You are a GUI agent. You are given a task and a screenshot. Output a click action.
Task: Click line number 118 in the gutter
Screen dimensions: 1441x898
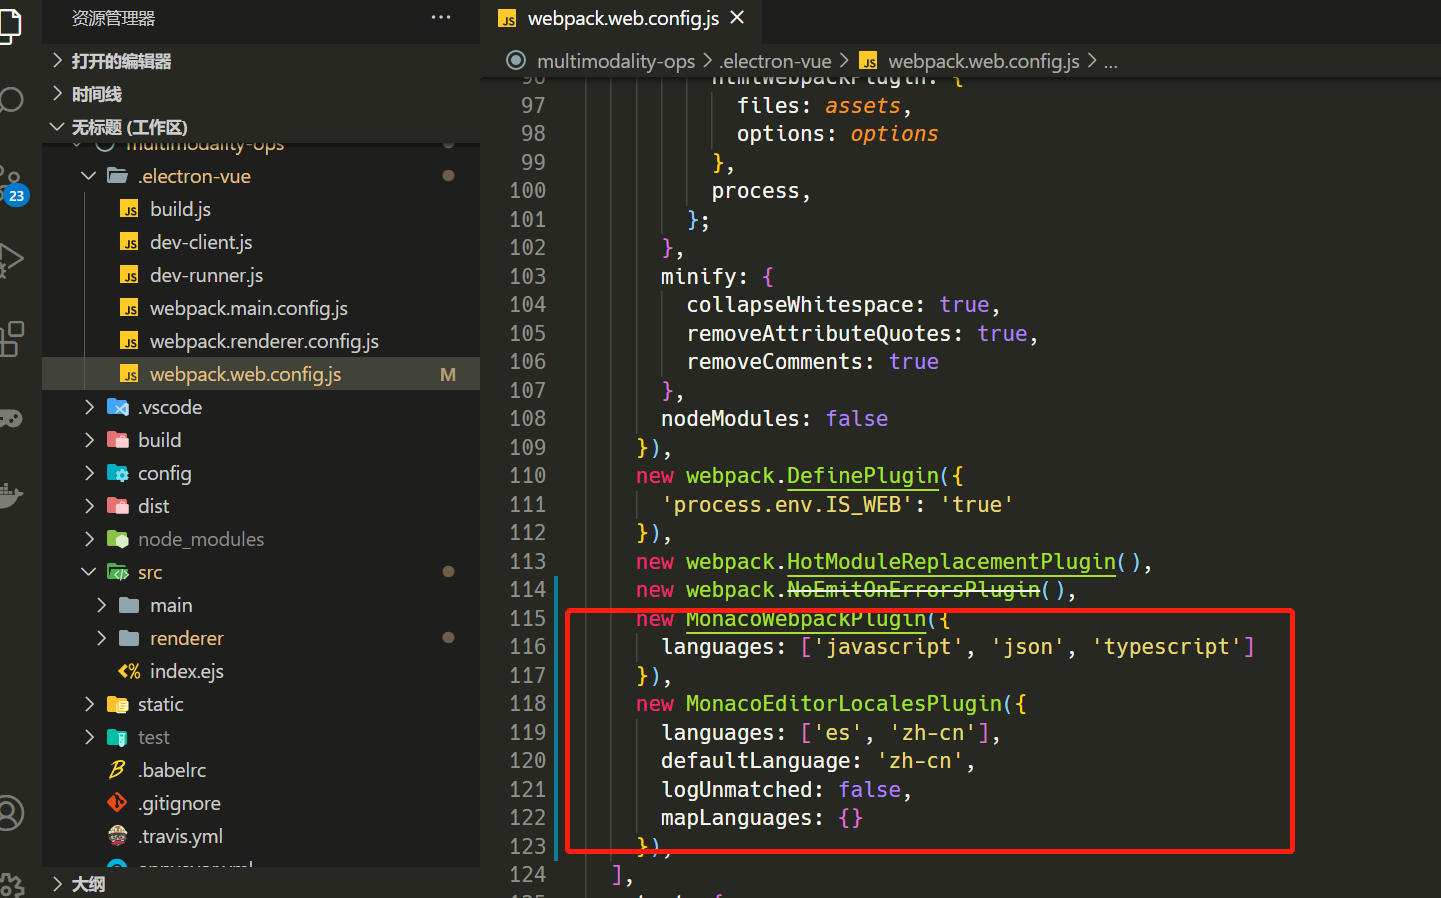(x=528, y=704)
